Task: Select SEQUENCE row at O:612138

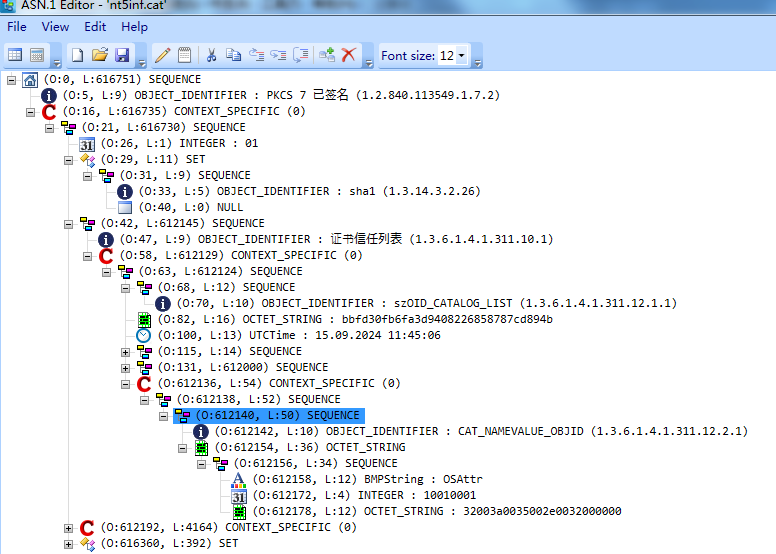Action: 258,400
